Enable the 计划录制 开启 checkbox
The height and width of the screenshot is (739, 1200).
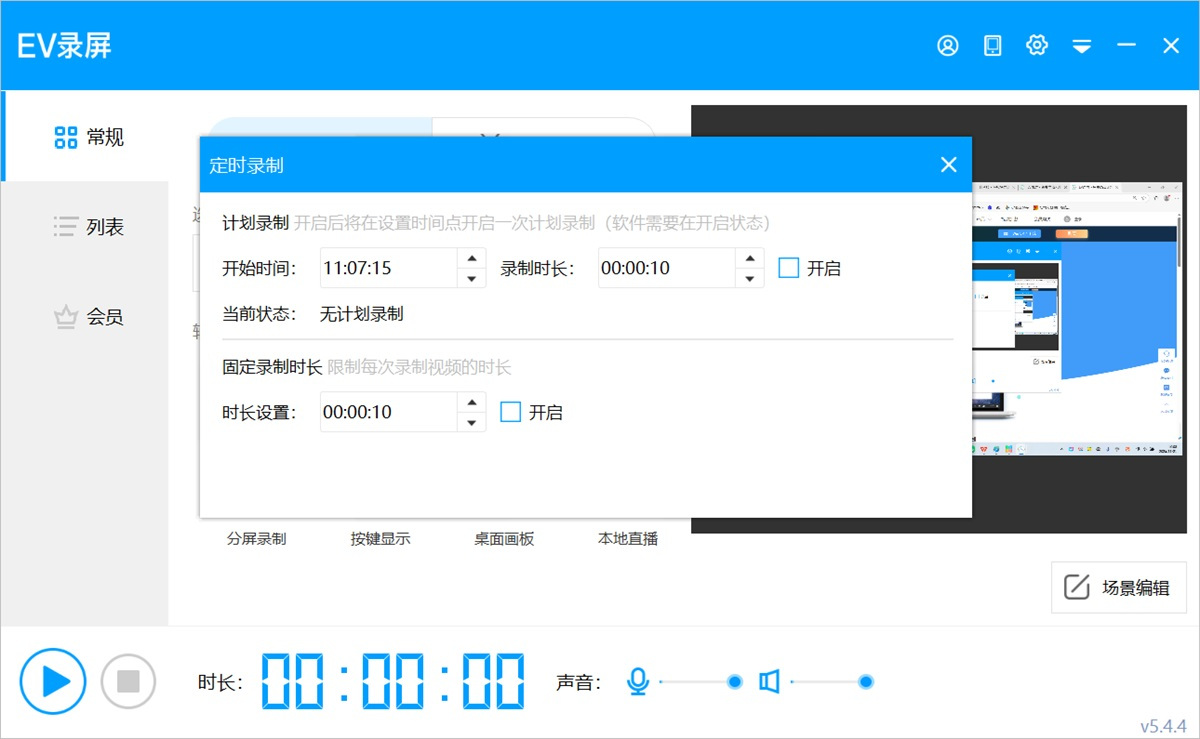[789, 268]
